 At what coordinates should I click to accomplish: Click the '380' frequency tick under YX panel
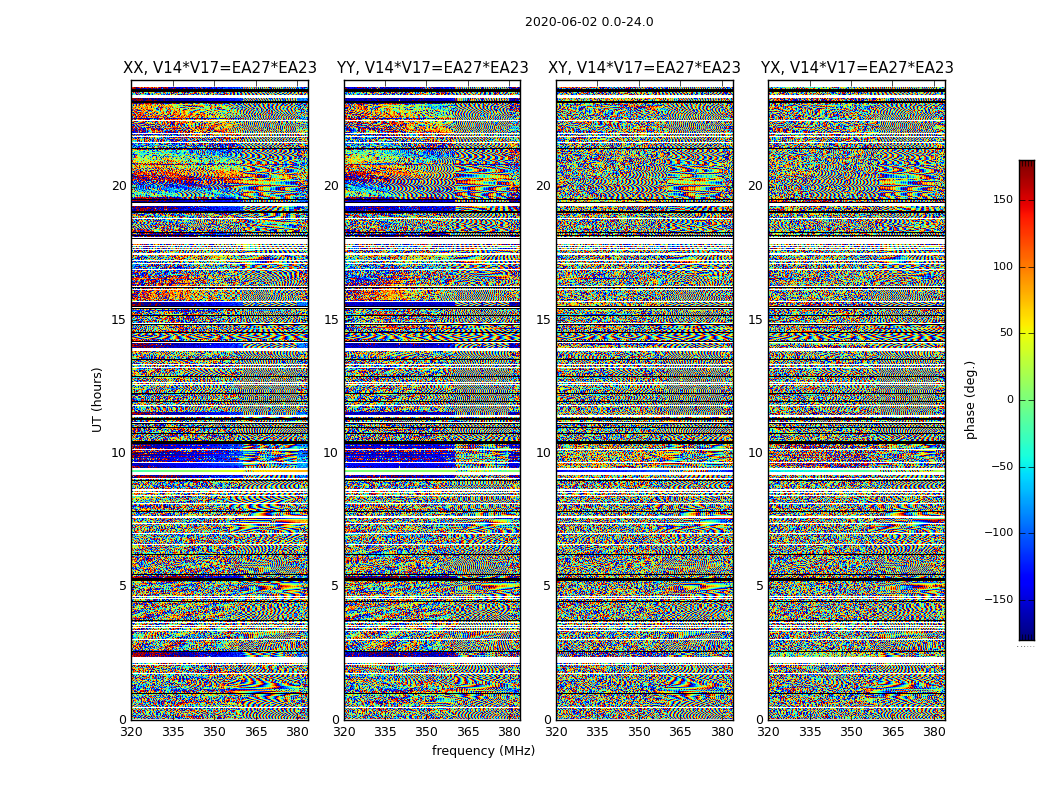point(934,732)
